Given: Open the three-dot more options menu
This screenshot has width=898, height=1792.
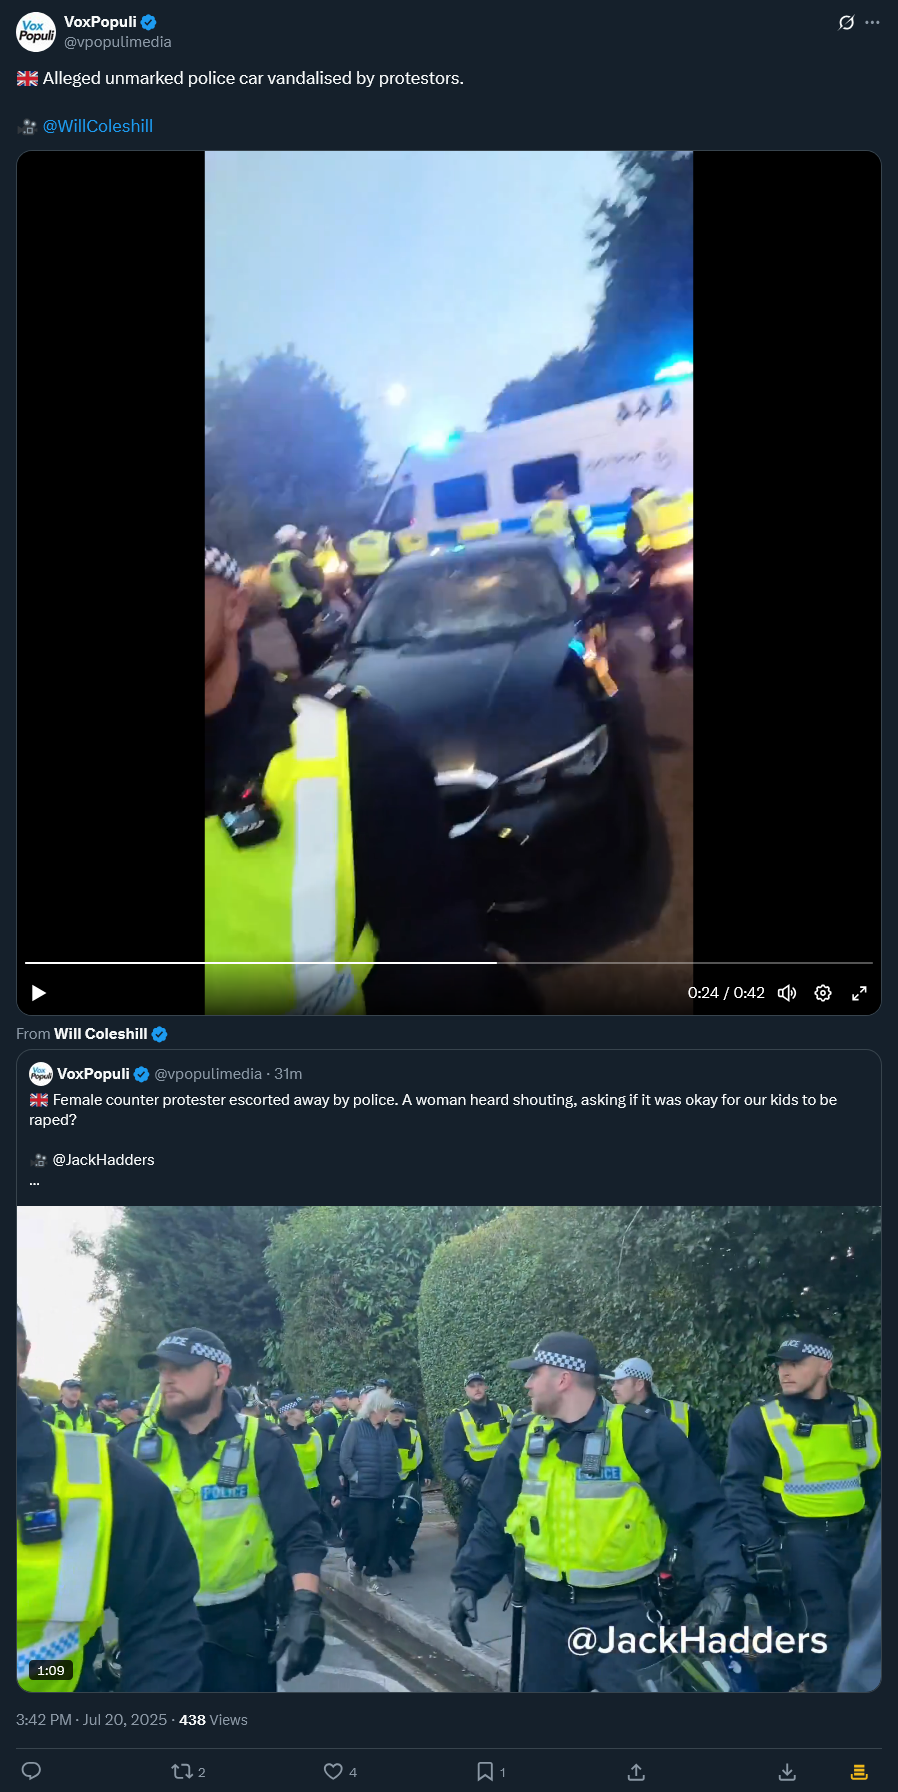Looking at the screenshot, I should click(x=872, y=22).
